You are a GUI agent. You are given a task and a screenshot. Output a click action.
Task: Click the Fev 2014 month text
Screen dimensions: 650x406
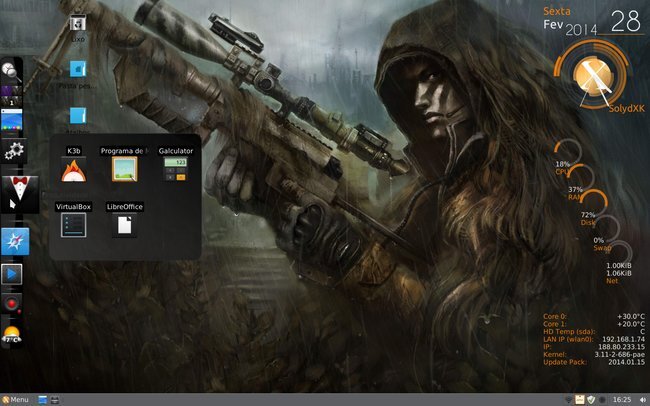(570, 27)
